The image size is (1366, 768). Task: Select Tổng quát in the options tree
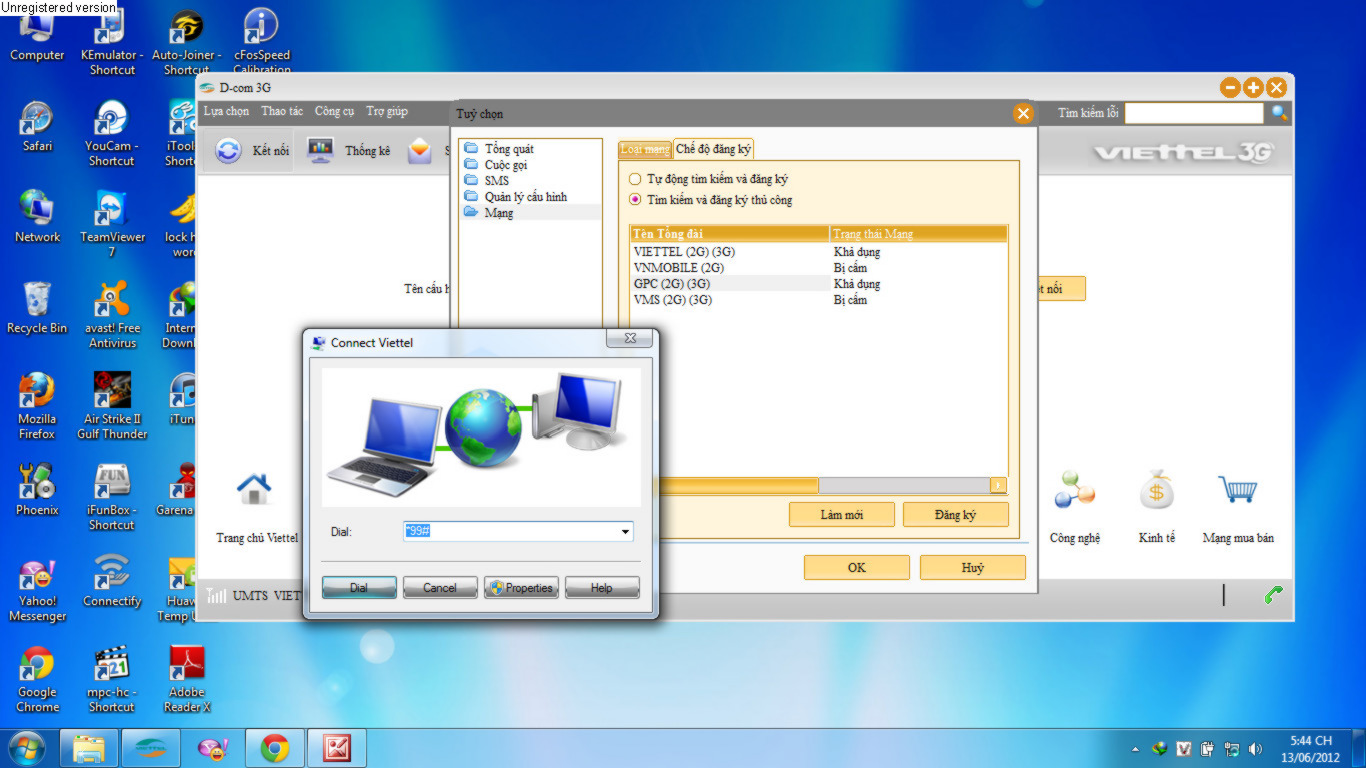(509, 149)
